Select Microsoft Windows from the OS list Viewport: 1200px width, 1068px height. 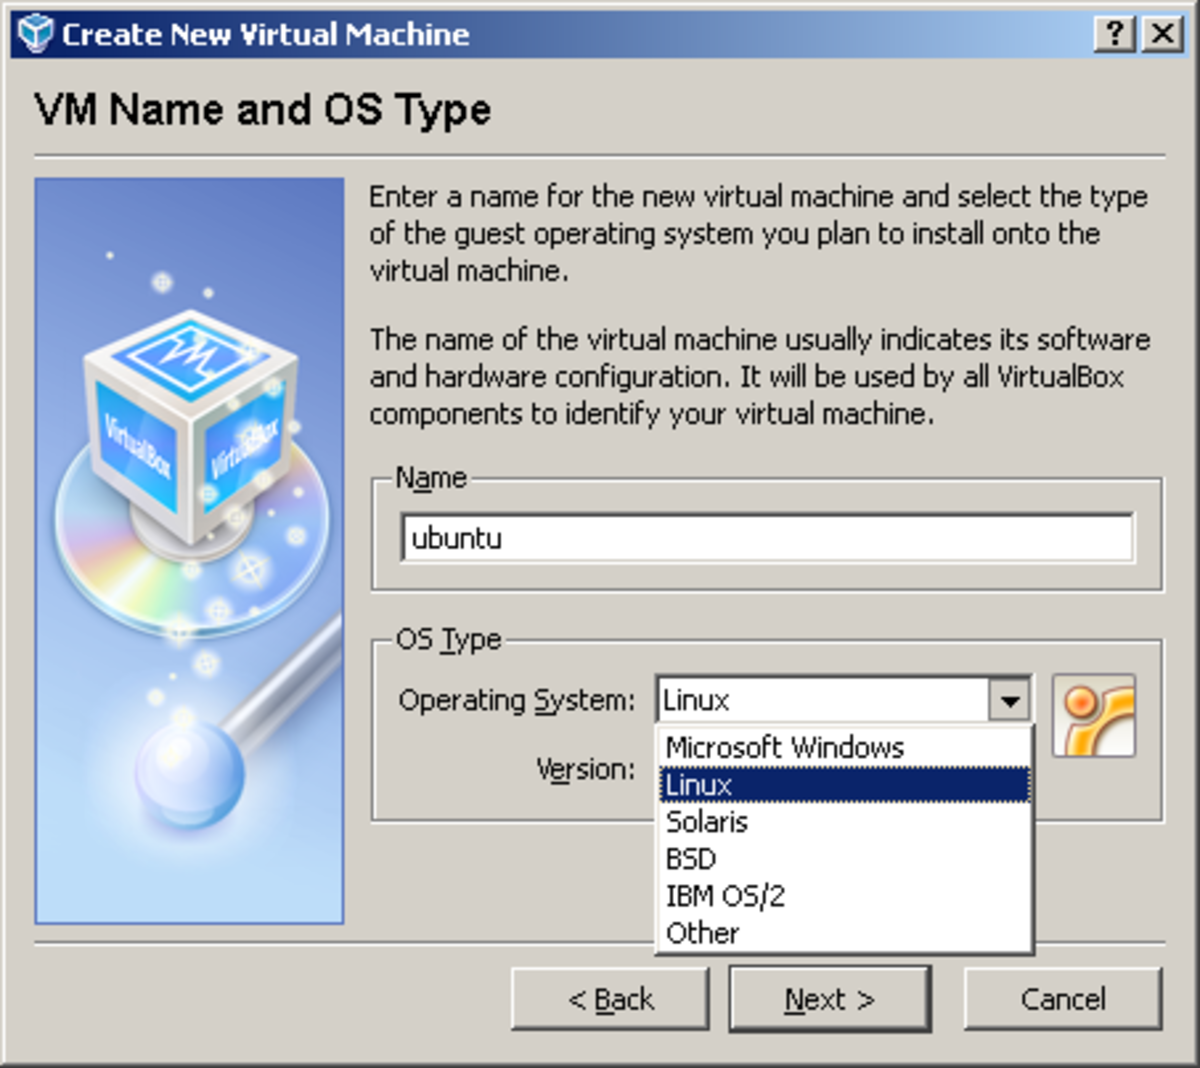click(x=785, y=748)
